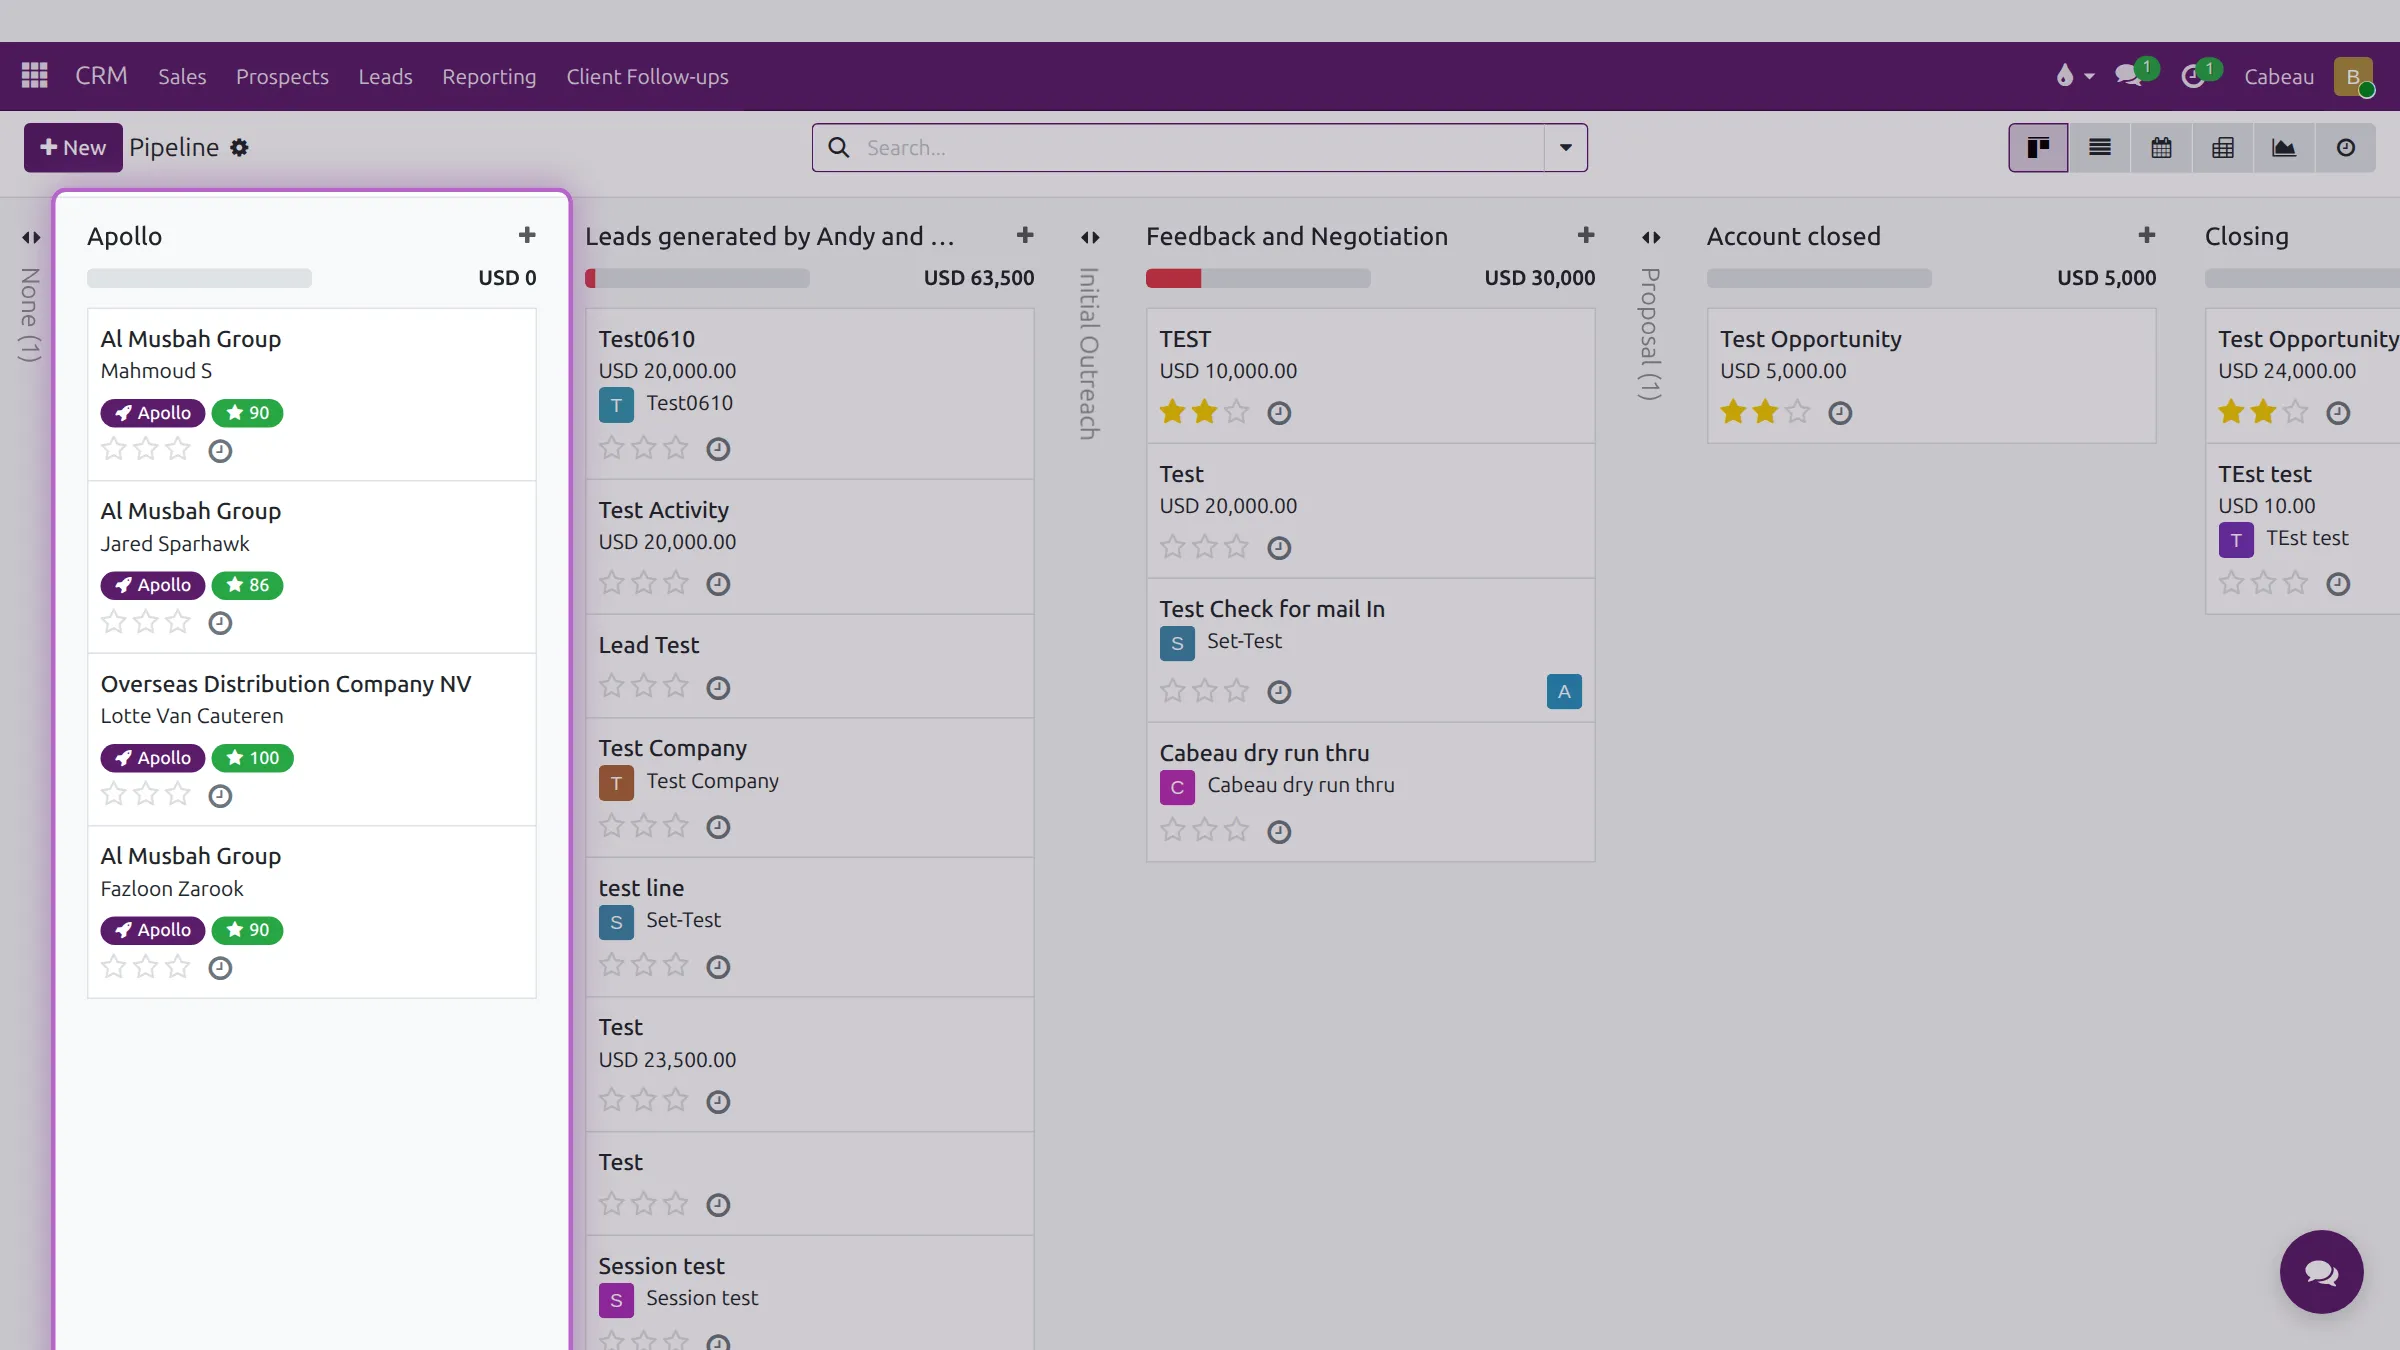Toggle third star on TEST USD 10,000 card
Screen dimensions: 2400x1350
tap(1237, 411)
